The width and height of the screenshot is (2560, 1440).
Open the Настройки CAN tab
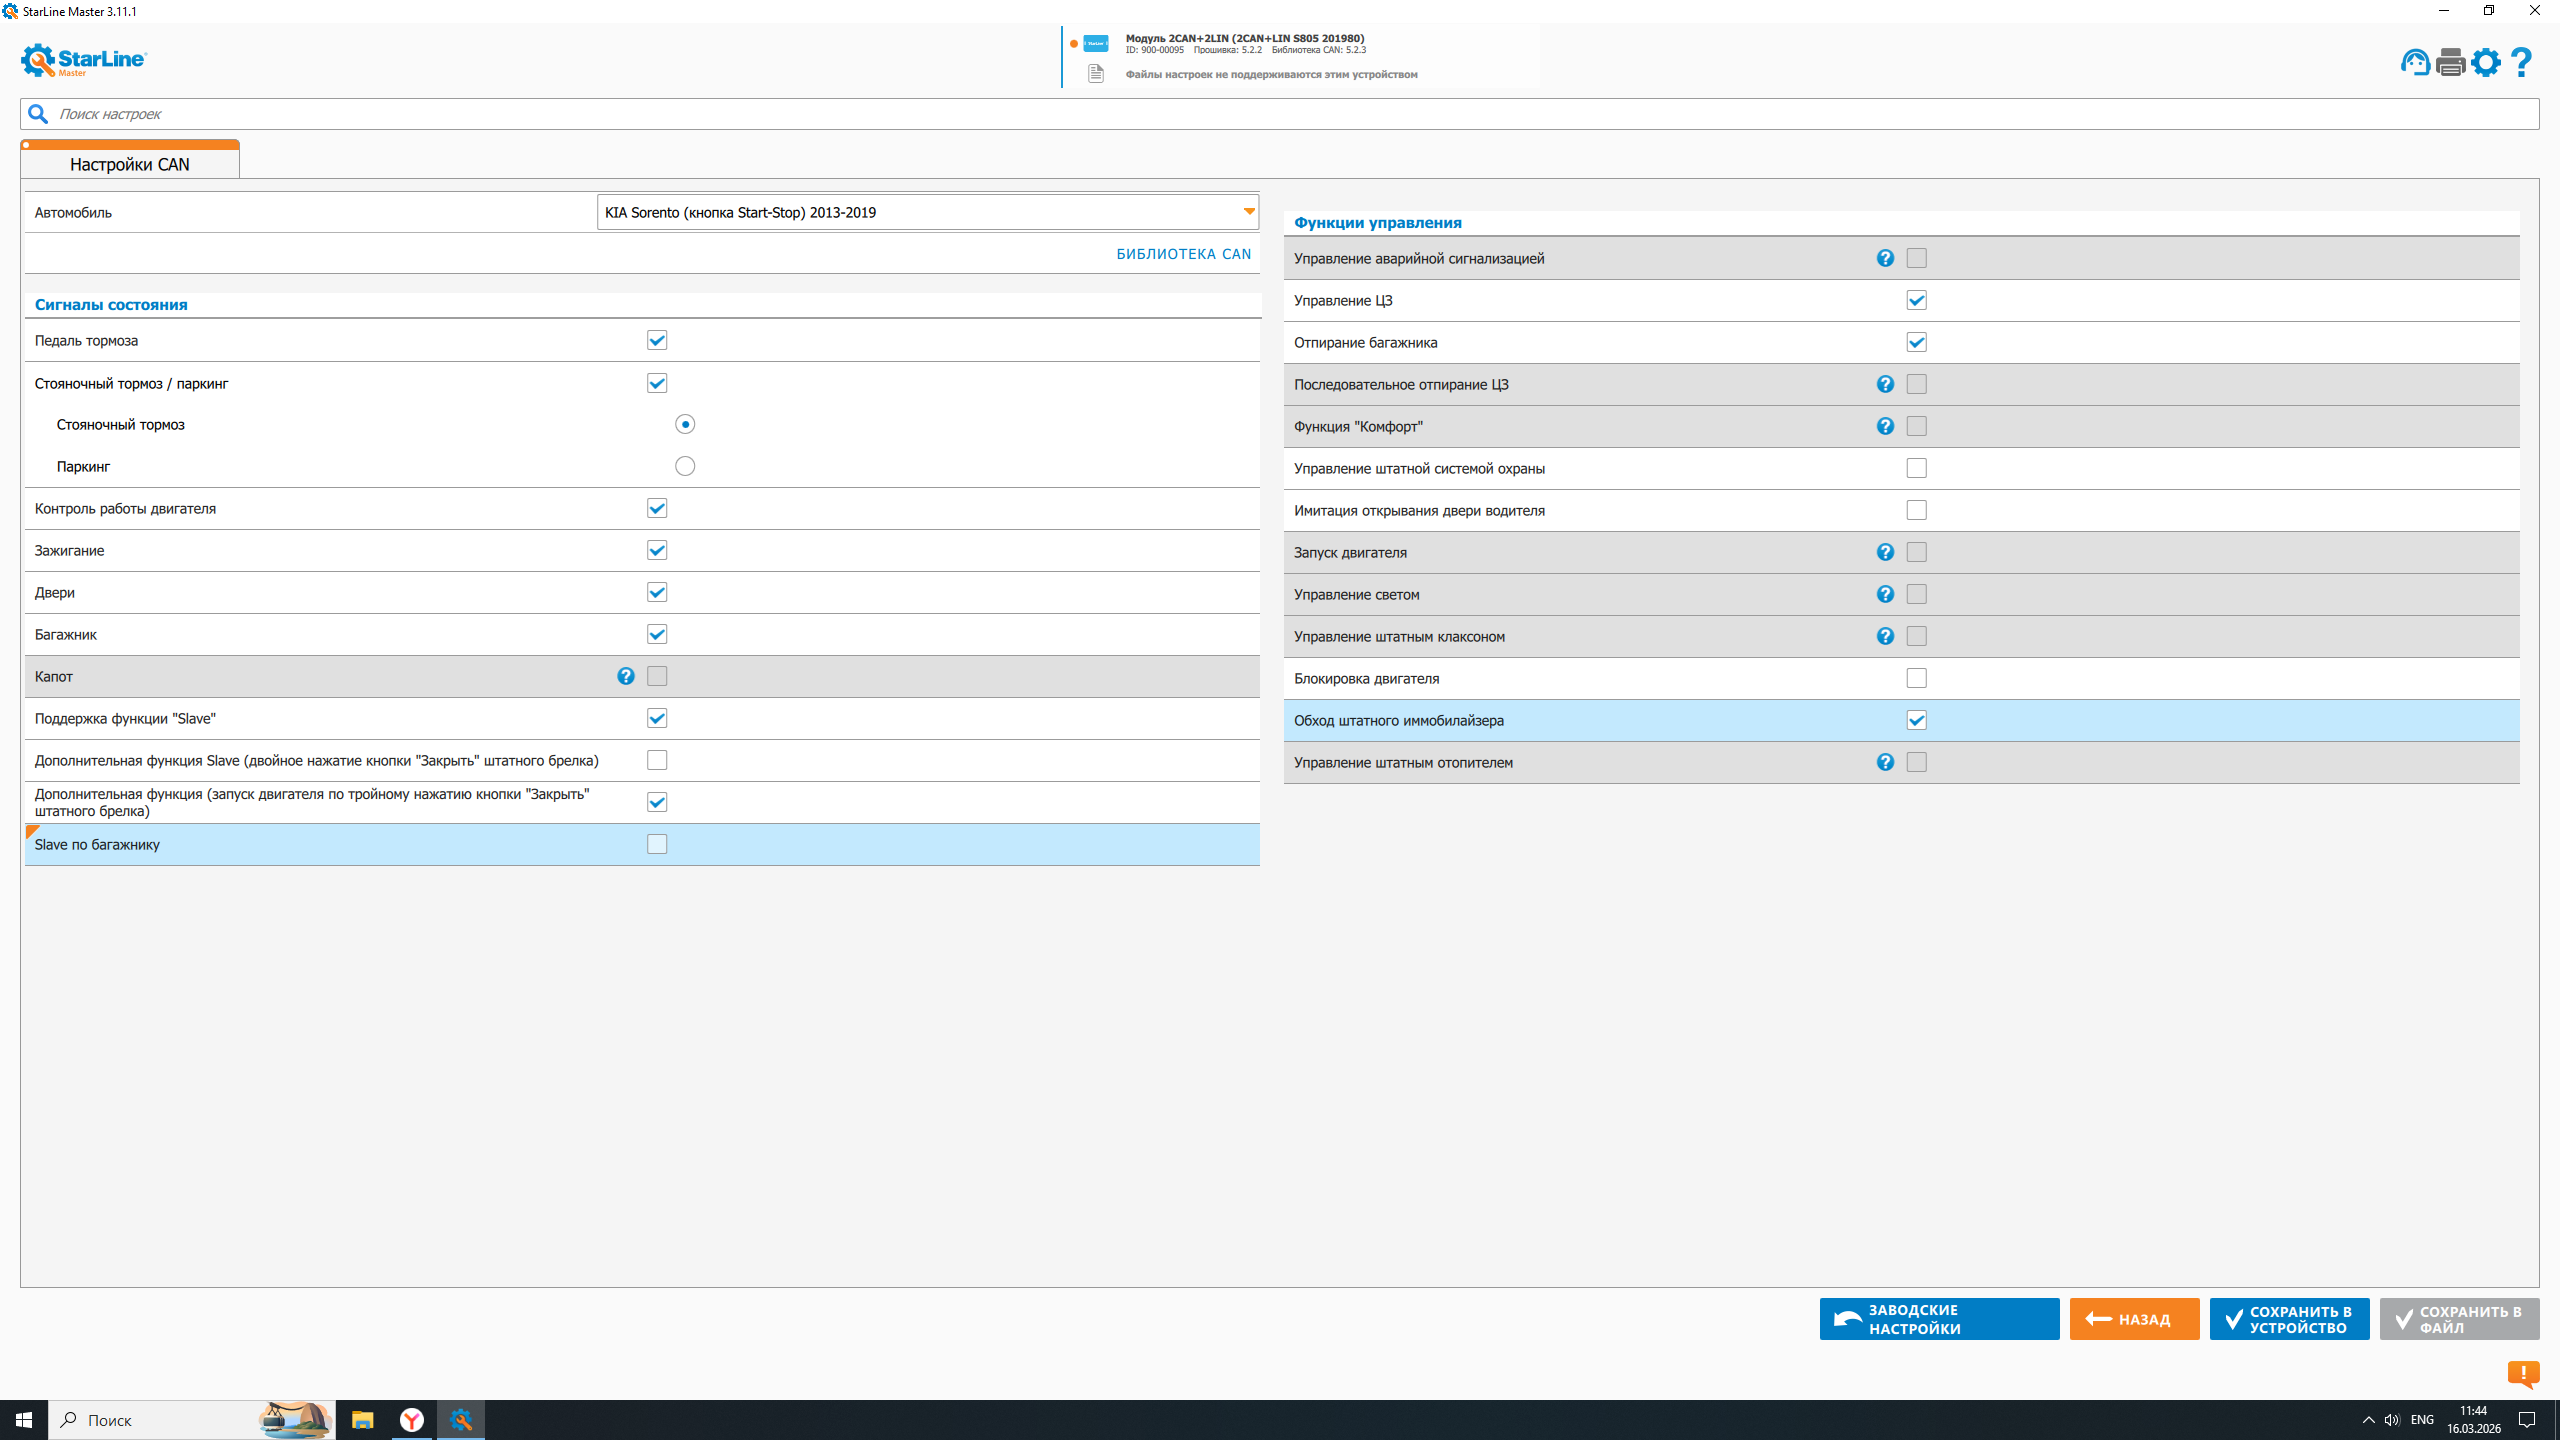tap(130, 164)
